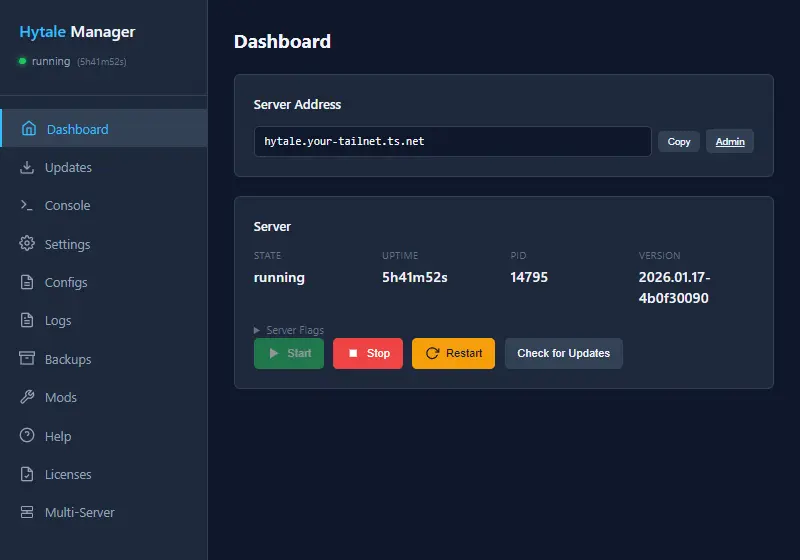Screen dimensions: 800x560
Task: Click the Settings gear icon
Action: pos(27,243)
